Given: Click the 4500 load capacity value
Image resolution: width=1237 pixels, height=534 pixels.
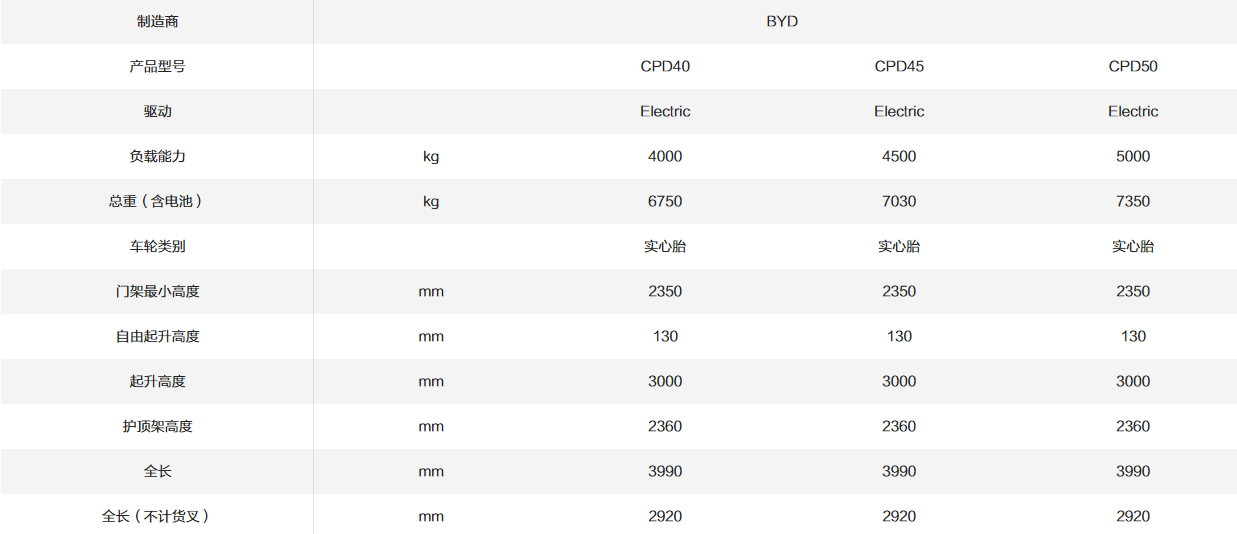Looking at the screenshot, I should click(899, 156).
